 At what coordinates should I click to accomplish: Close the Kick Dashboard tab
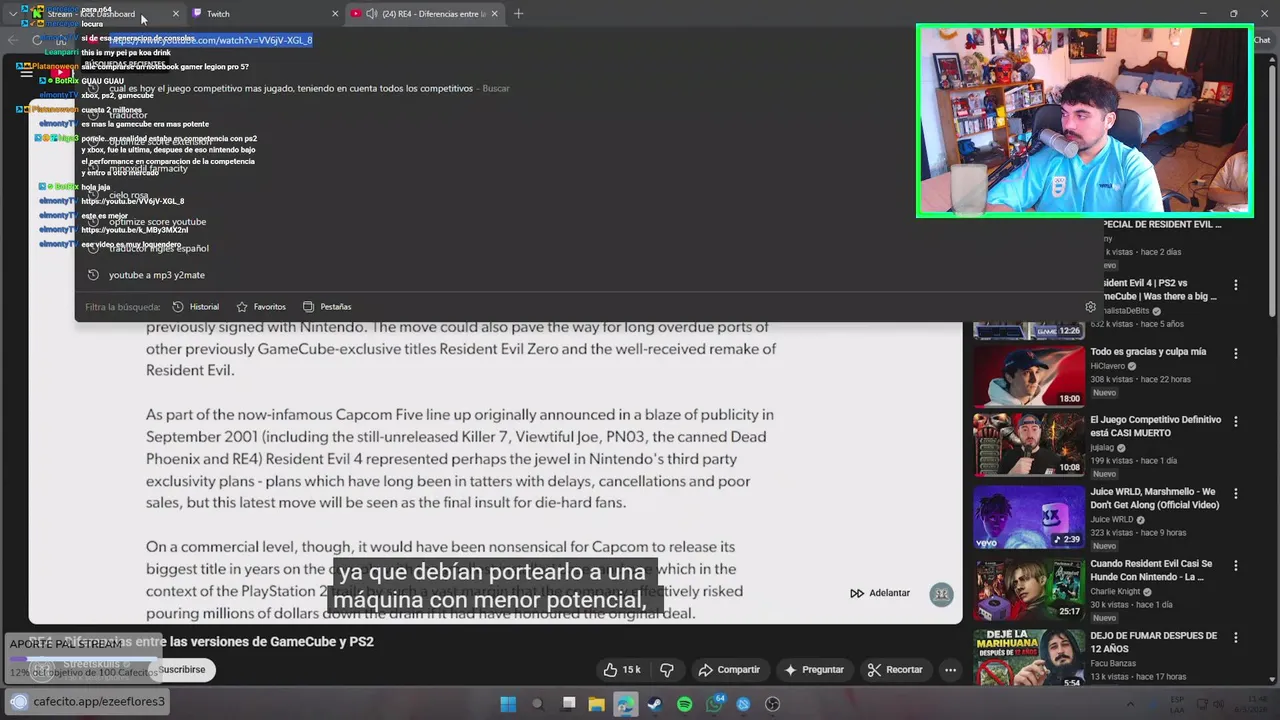click(x=176, y=14)
